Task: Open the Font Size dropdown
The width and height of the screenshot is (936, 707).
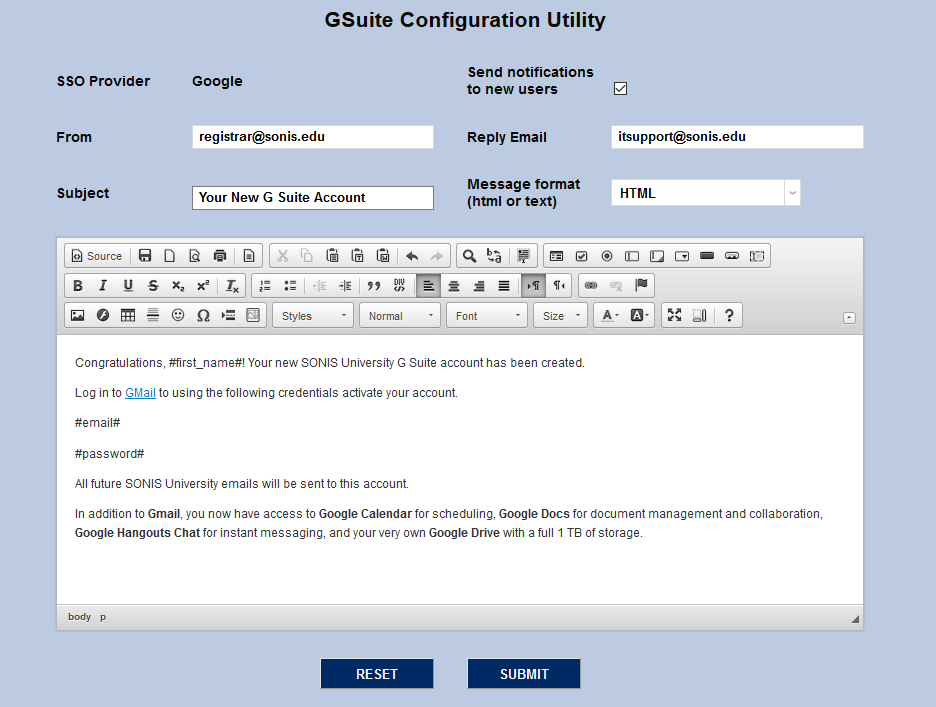Action: (x=561, y=316)
